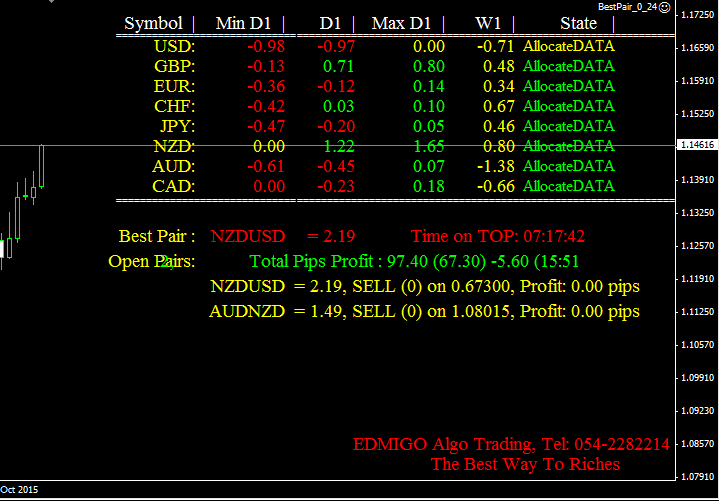The height and width of the screenshot is (501, 719).
Task: Click the AUDNZD SELL on 1.08015 line
Action: [x=424, y=311]
